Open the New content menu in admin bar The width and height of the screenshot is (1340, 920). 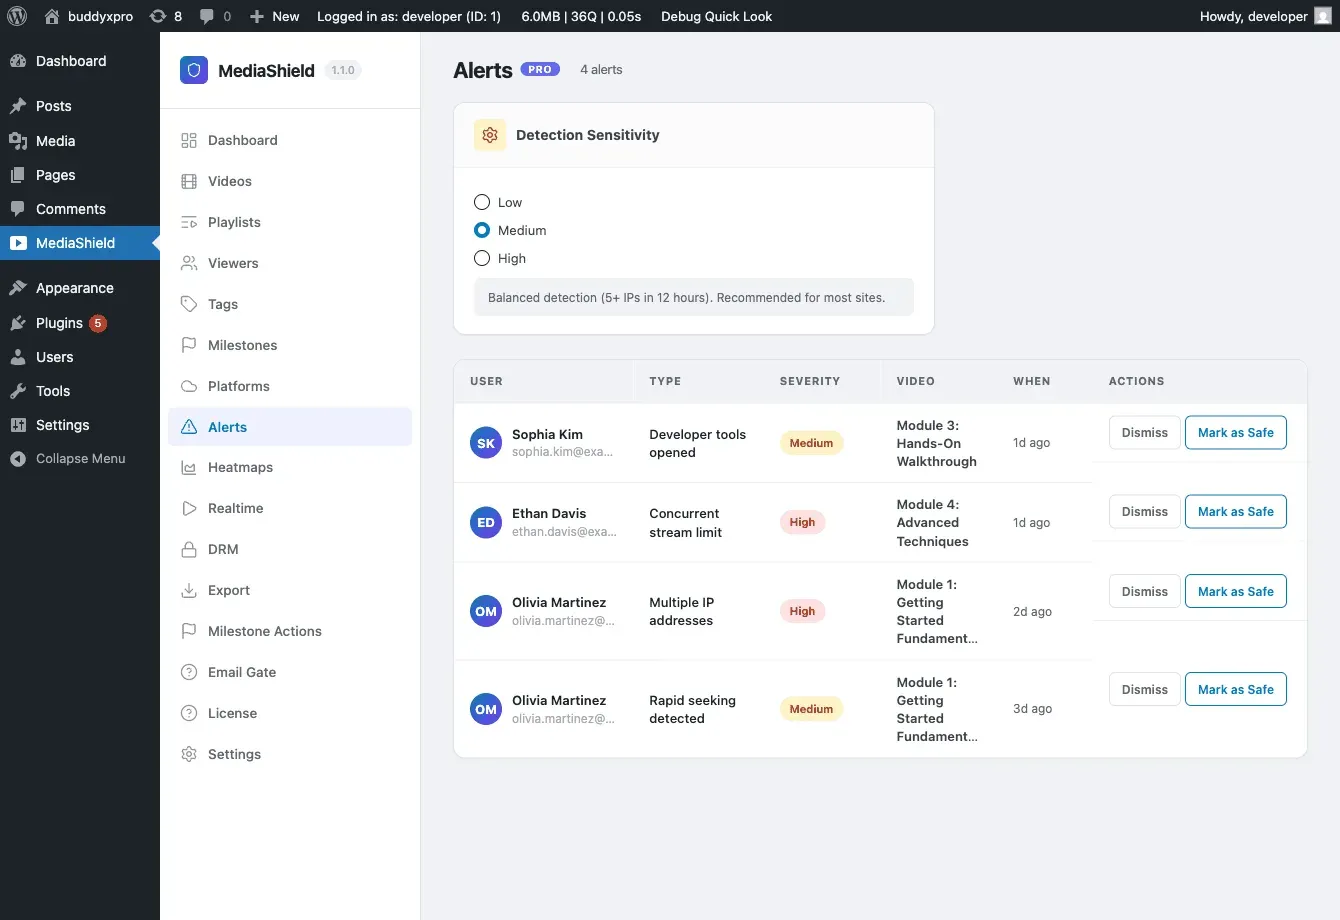pyautogui.click(x=274, y=16)
